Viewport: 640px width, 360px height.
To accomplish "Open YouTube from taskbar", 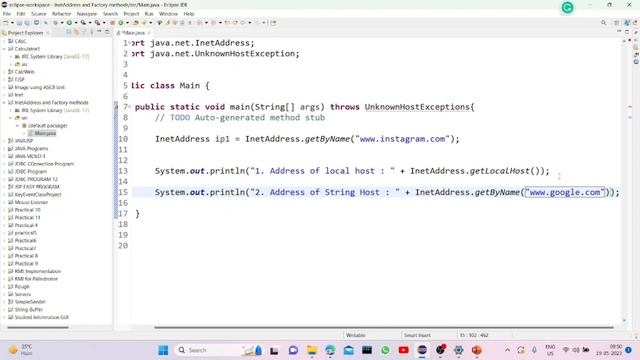I will [x=404, y=350].
